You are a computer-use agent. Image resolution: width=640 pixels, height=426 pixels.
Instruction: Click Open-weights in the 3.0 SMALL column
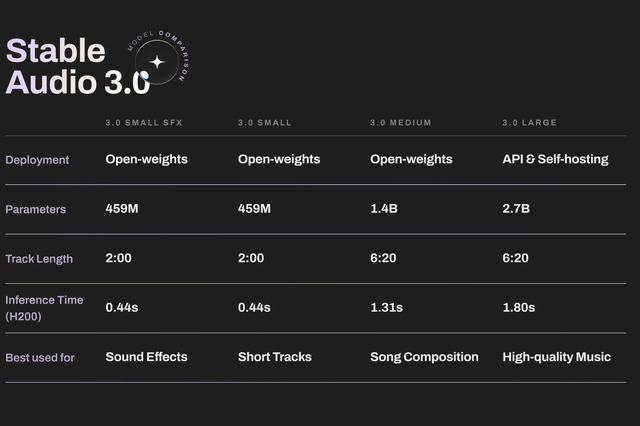(x=279, y=159)
